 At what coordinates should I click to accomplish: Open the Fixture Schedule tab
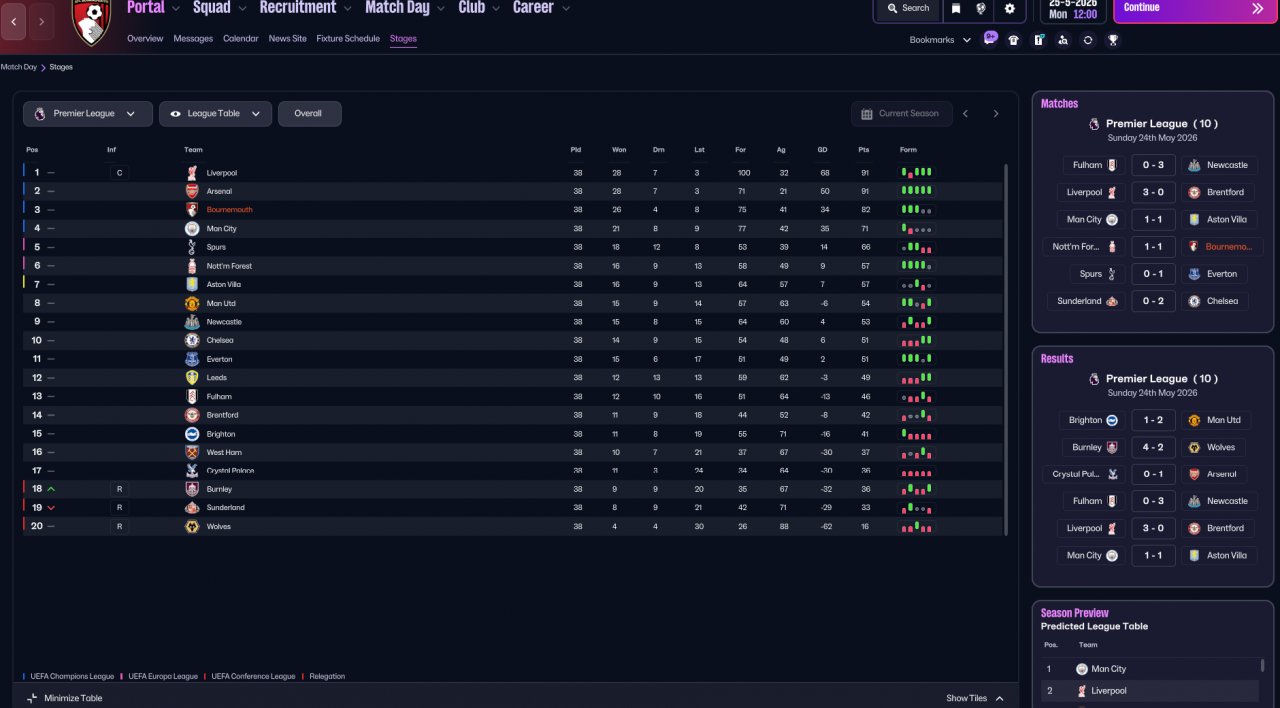point(348,38)
